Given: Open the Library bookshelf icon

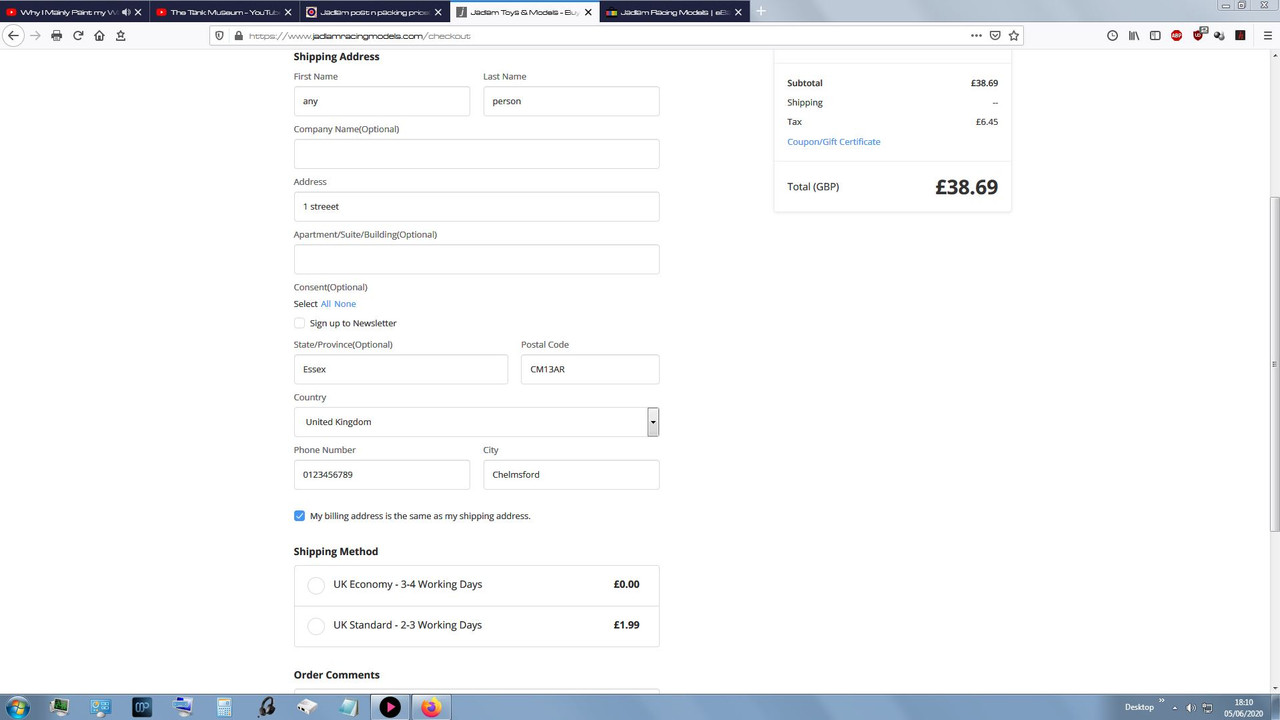Looking at the screenshot, I should coord(1134,35).
